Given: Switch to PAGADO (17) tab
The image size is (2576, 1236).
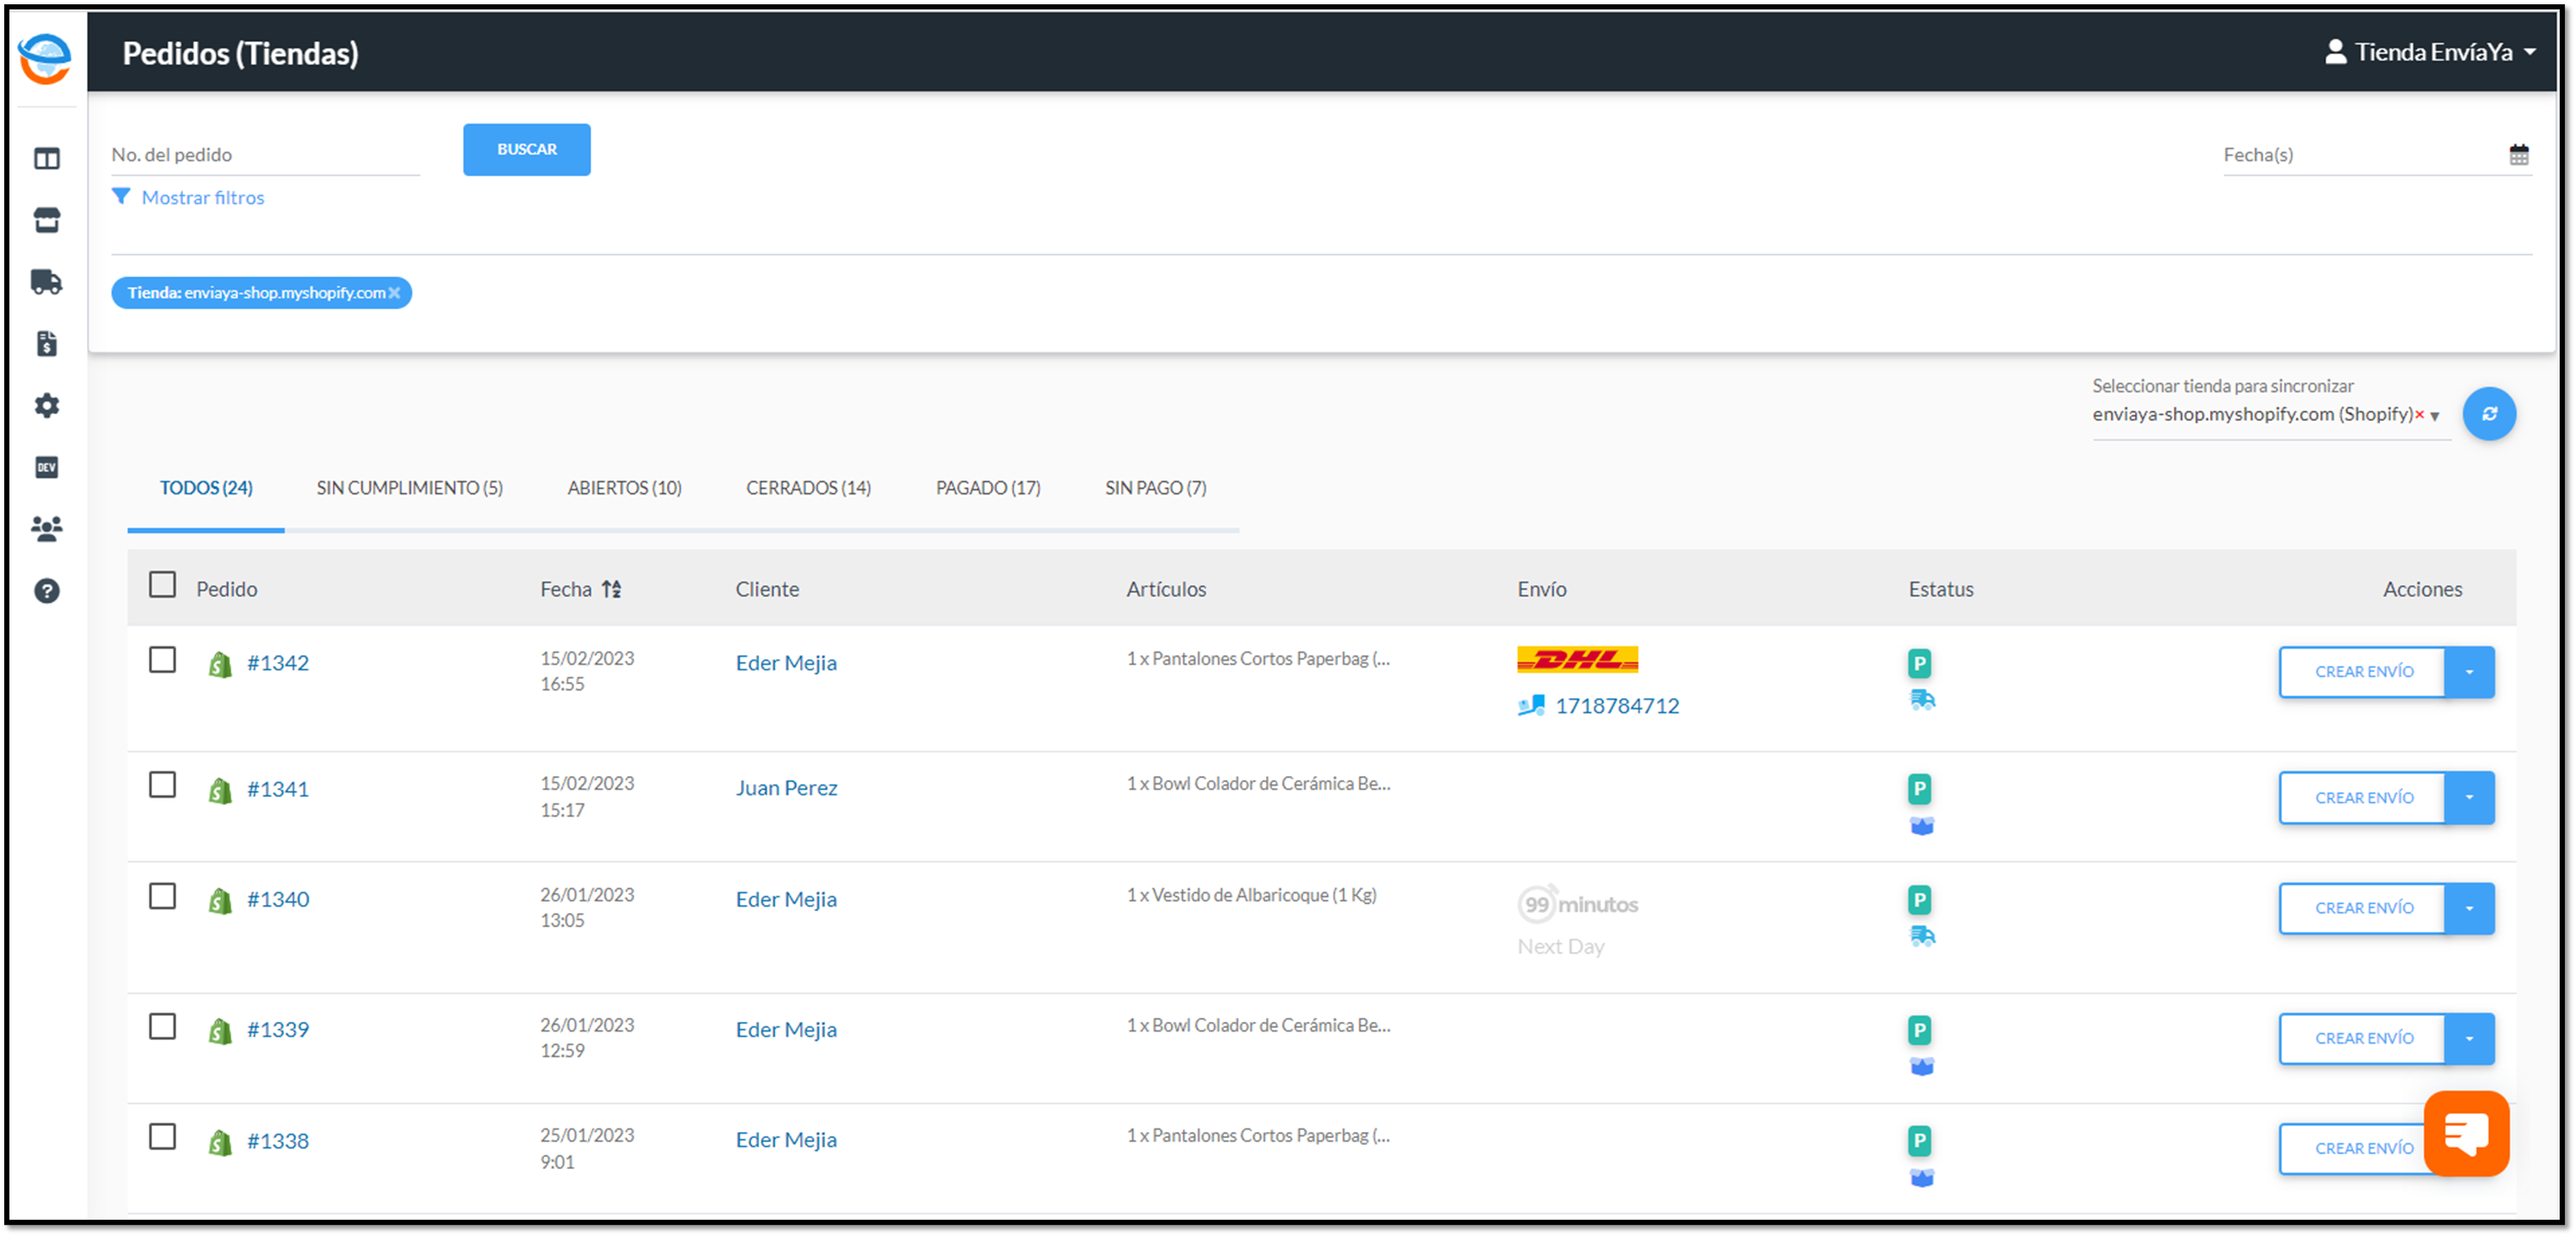Looking at the screenshot, I should click(x=988, y=488).
